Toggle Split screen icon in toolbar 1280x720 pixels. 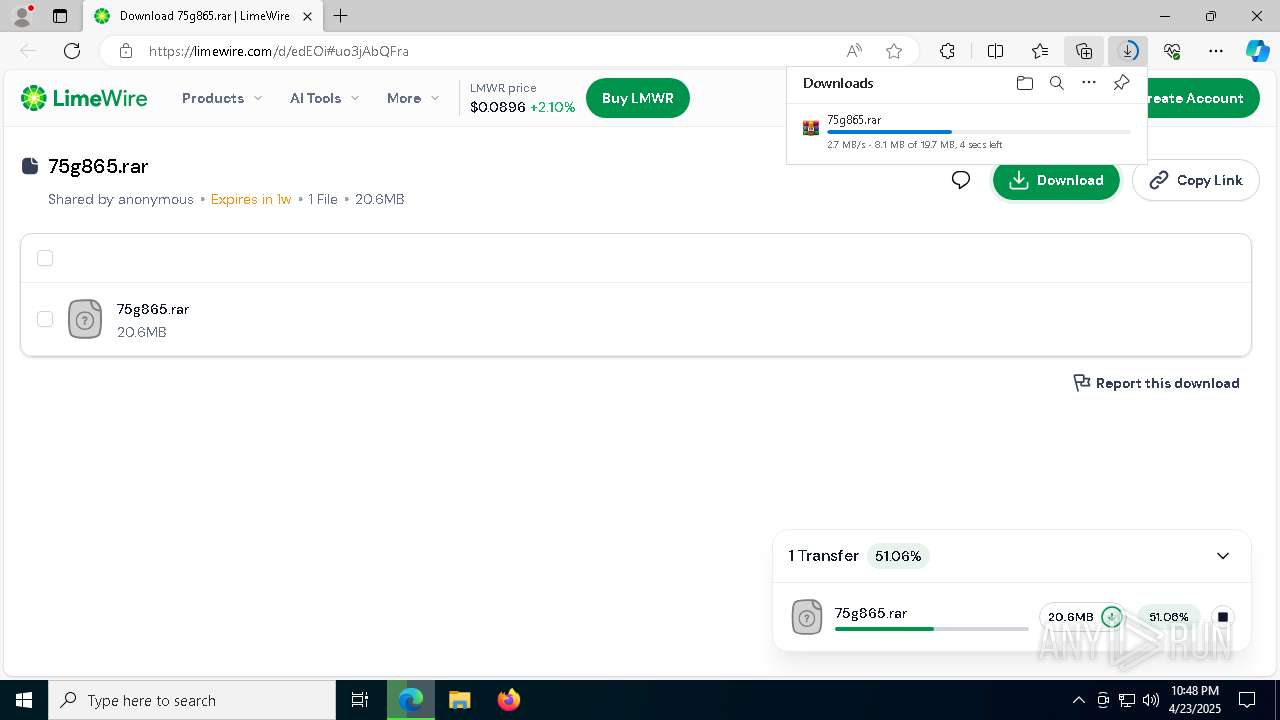click(995, 51)
